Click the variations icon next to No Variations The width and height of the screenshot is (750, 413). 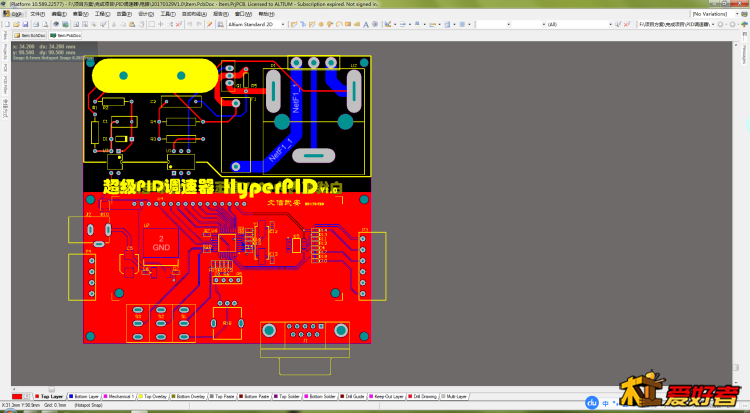tap(745, 14)
